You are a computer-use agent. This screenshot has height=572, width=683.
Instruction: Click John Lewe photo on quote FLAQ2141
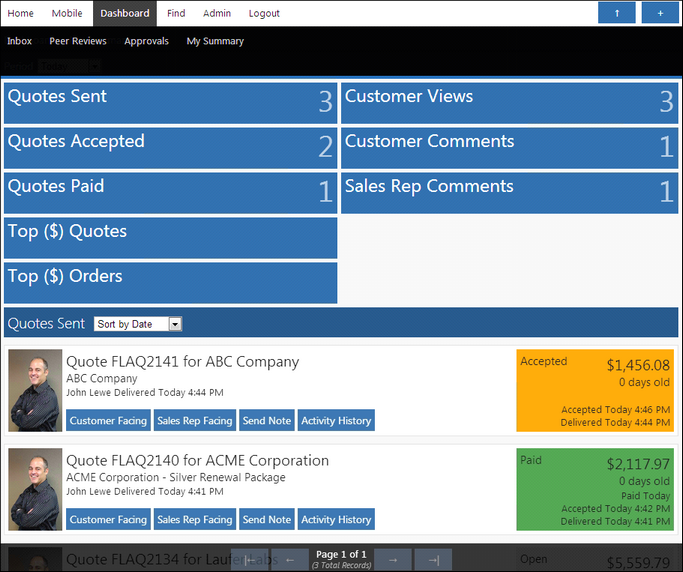(x=35, y=390)
